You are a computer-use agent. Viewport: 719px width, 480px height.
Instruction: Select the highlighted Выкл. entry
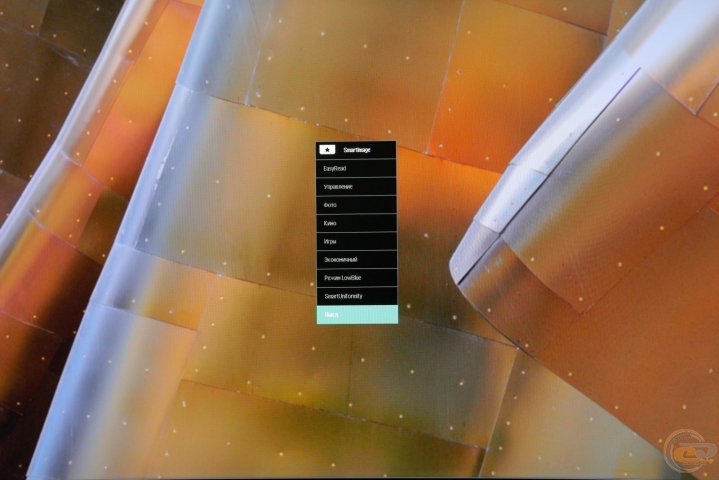pos(357,315)
